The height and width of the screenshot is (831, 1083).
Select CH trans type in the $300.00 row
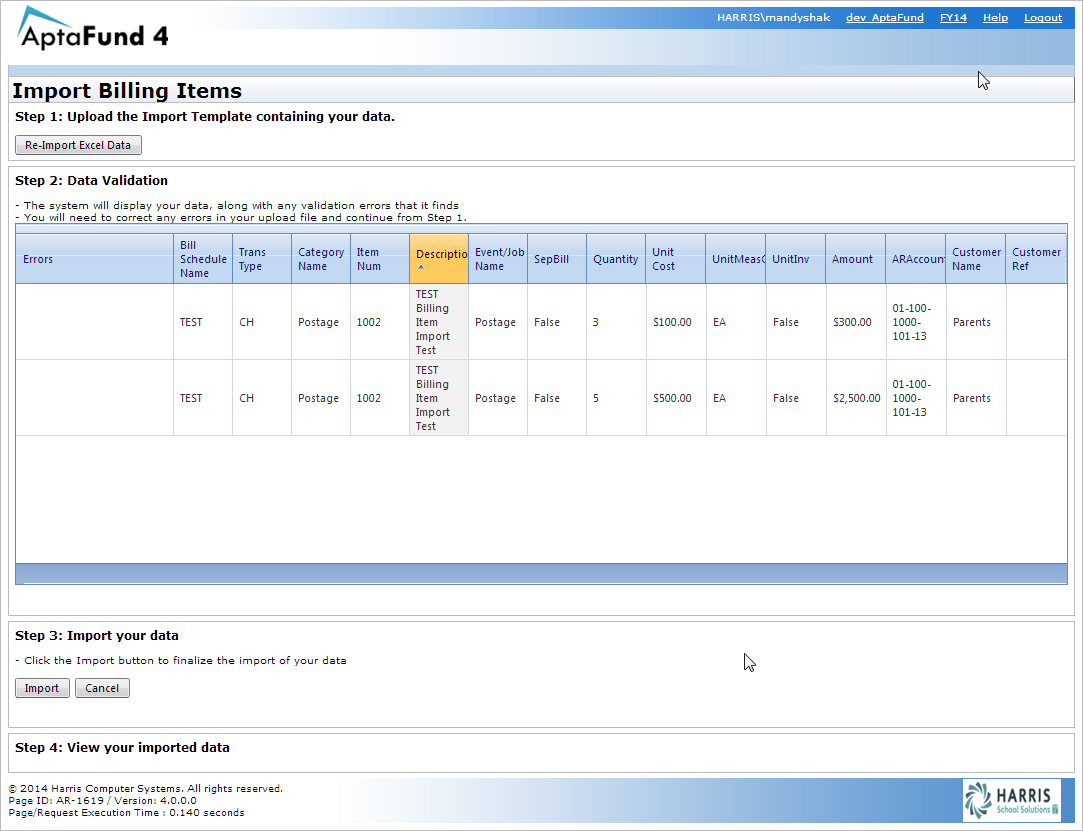click(262, 322)
